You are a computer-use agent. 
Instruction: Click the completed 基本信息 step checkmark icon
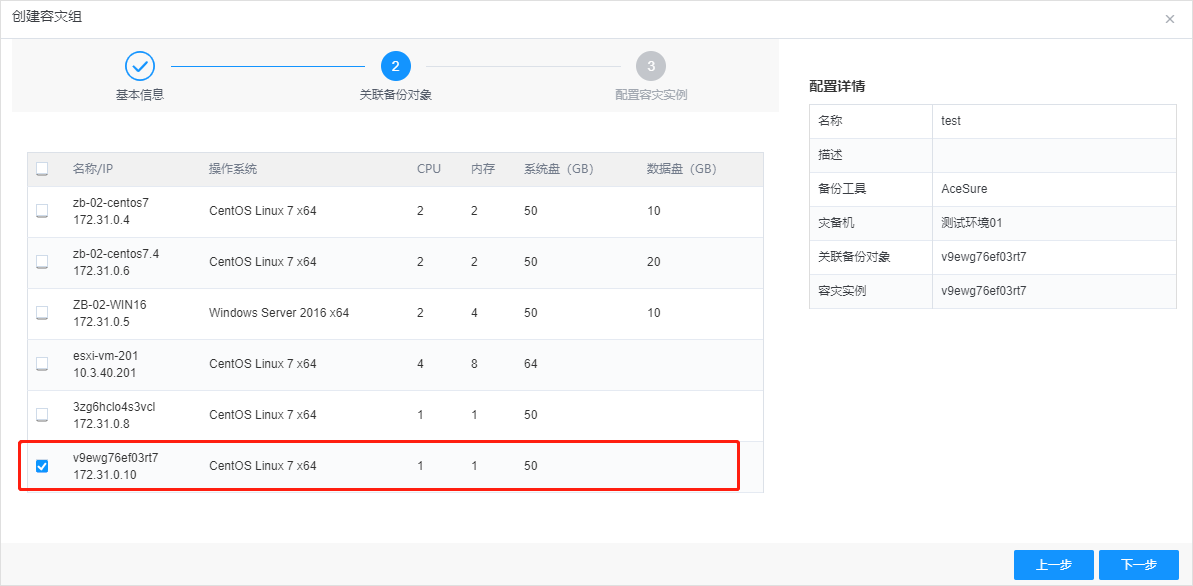139,65
